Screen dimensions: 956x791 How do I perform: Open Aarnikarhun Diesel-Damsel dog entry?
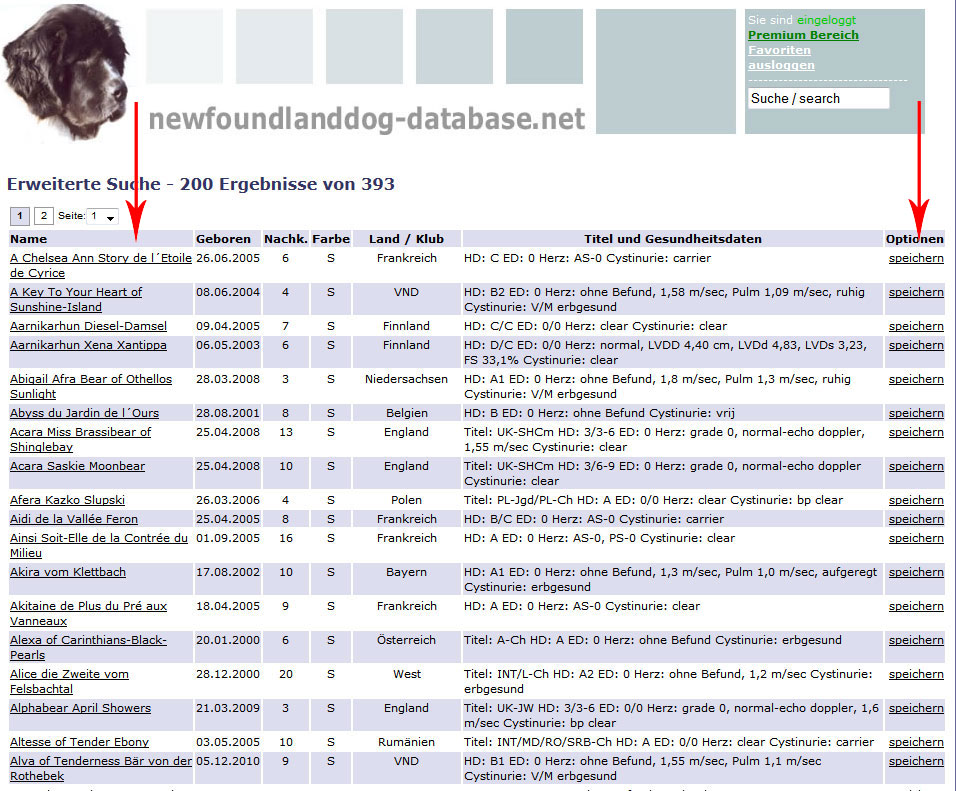coord(88,326)
